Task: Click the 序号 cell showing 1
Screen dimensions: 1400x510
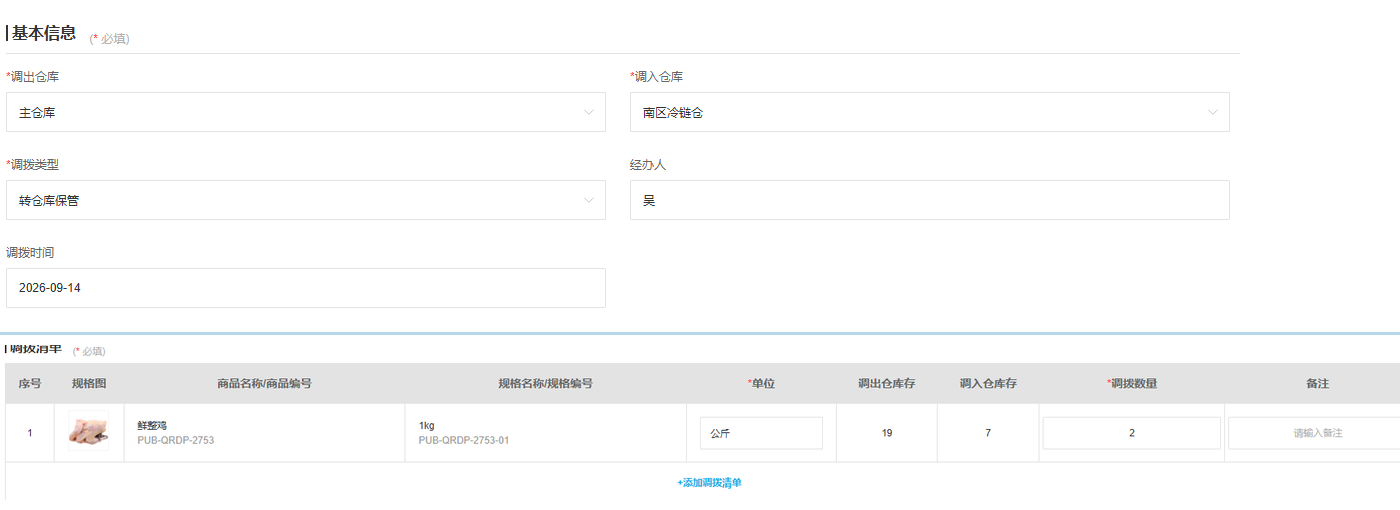Action: pyautogui.click(x=30, y=433)
